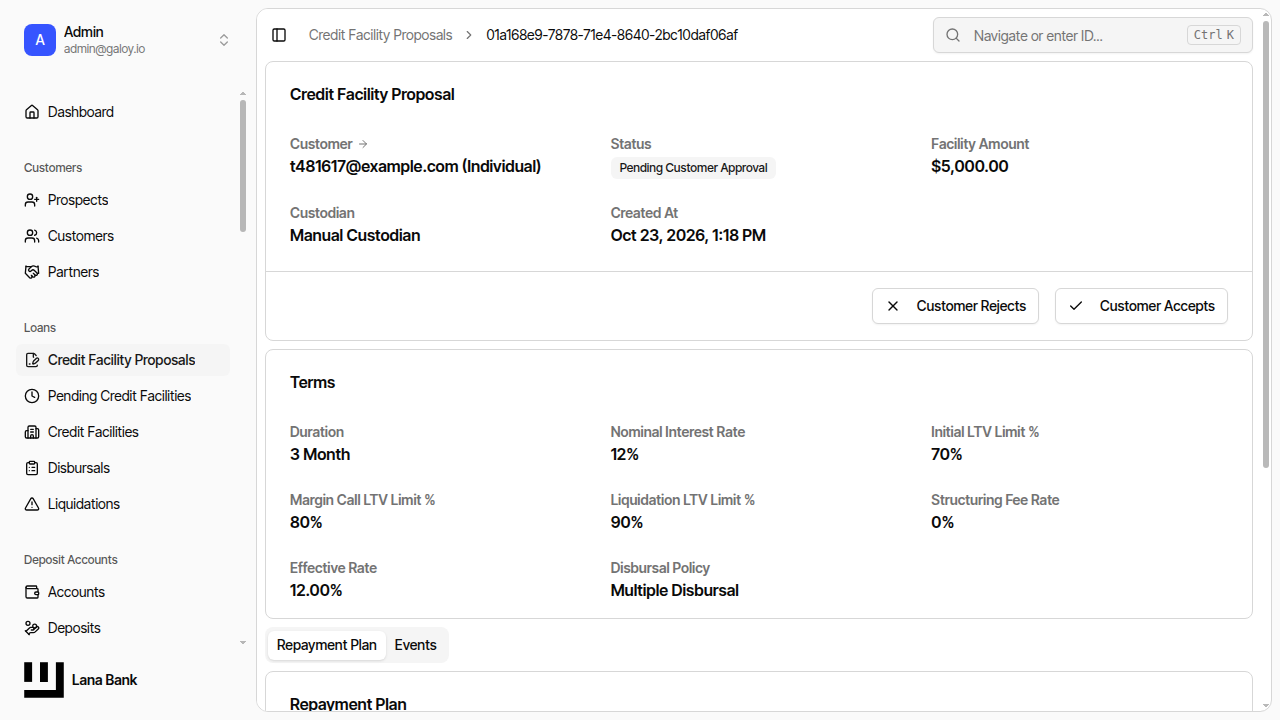Click the Accounts wallet icon
1280x720 pixels.
point(32,592)
